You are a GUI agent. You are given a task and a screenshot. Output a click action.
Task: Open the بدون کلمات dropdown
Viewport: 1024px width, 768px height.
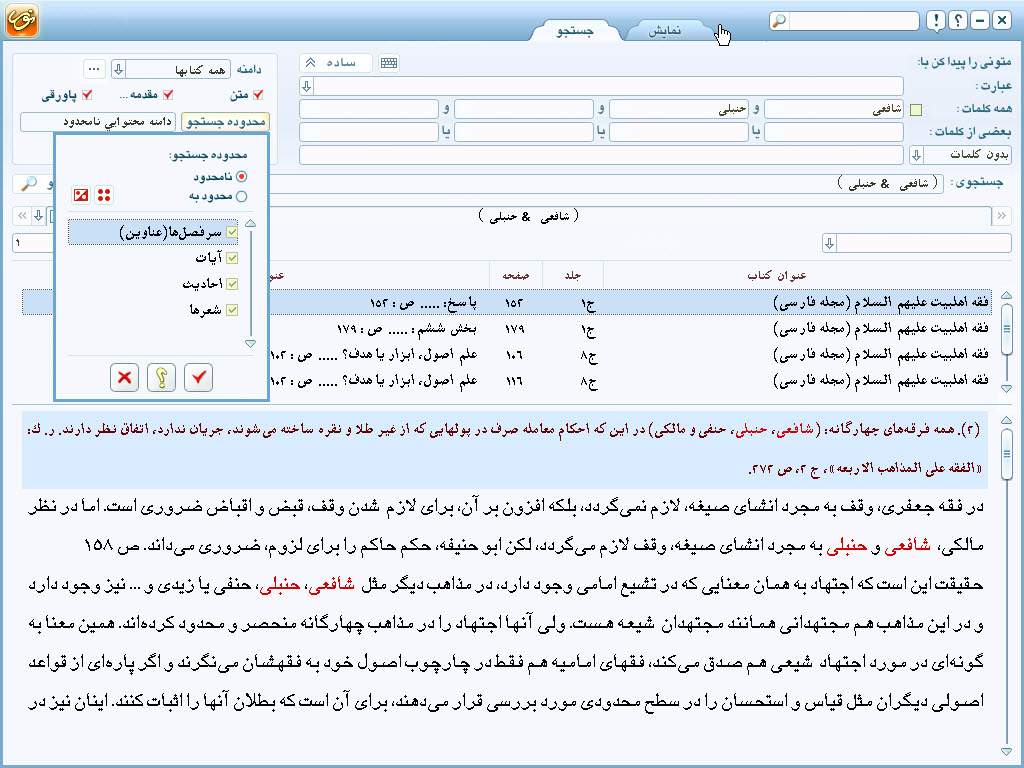pyautogui.click(x=916, y=155)
